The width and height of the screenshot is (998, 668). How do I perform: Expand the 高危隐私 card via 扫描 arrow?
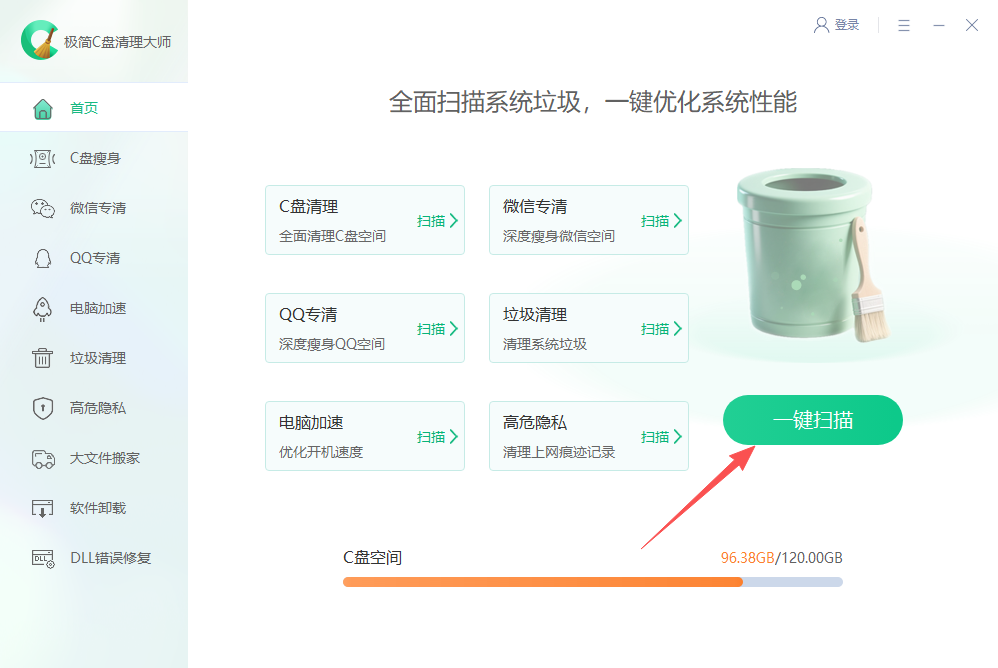tap(660, 436)
